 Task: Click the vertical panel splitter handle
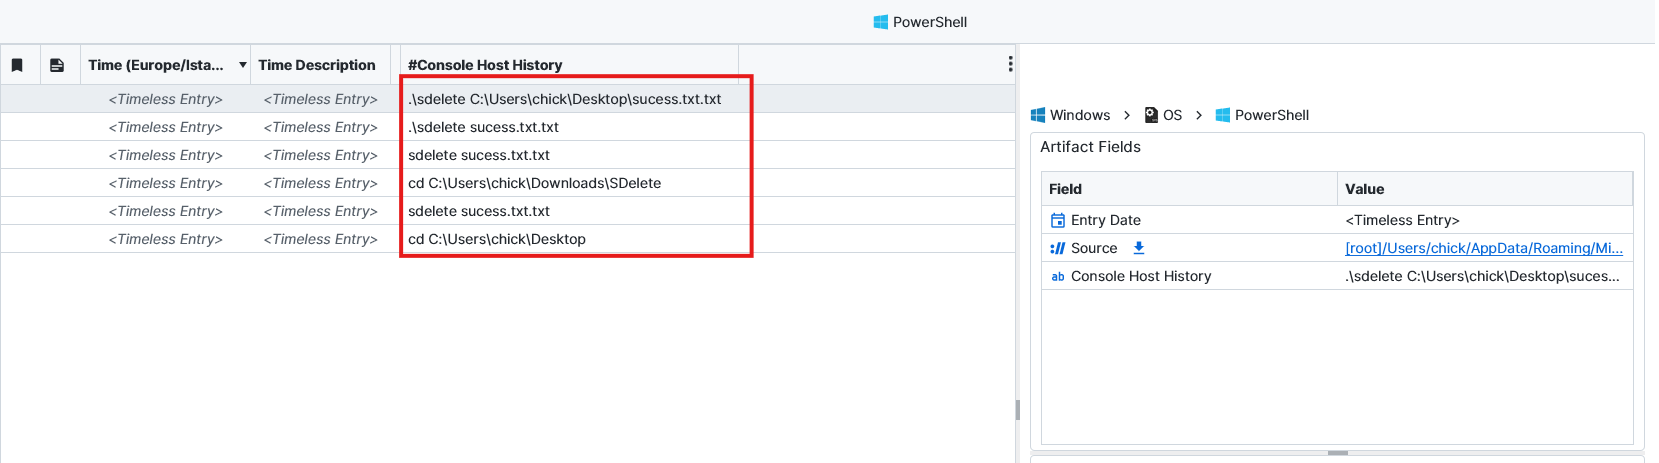click(1017, 409)
